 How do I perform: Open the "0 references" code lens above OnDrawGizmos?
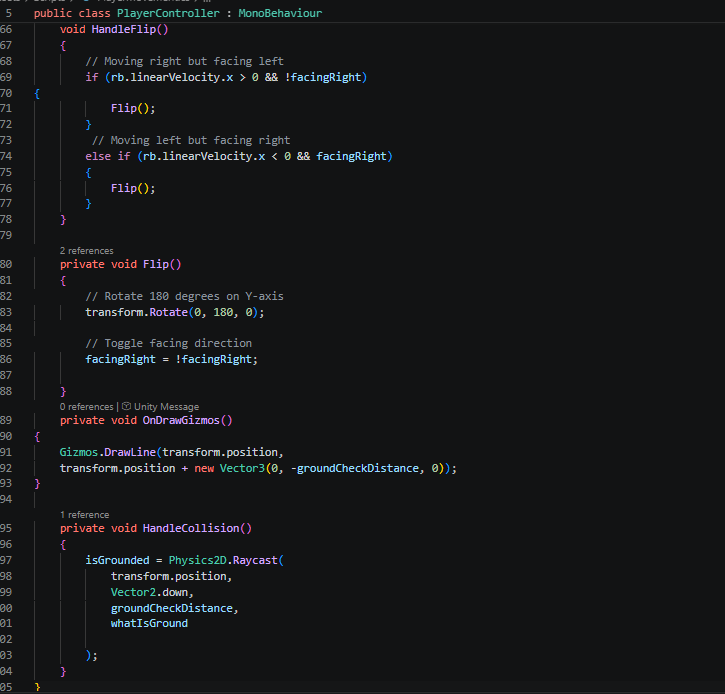(86, 407)
